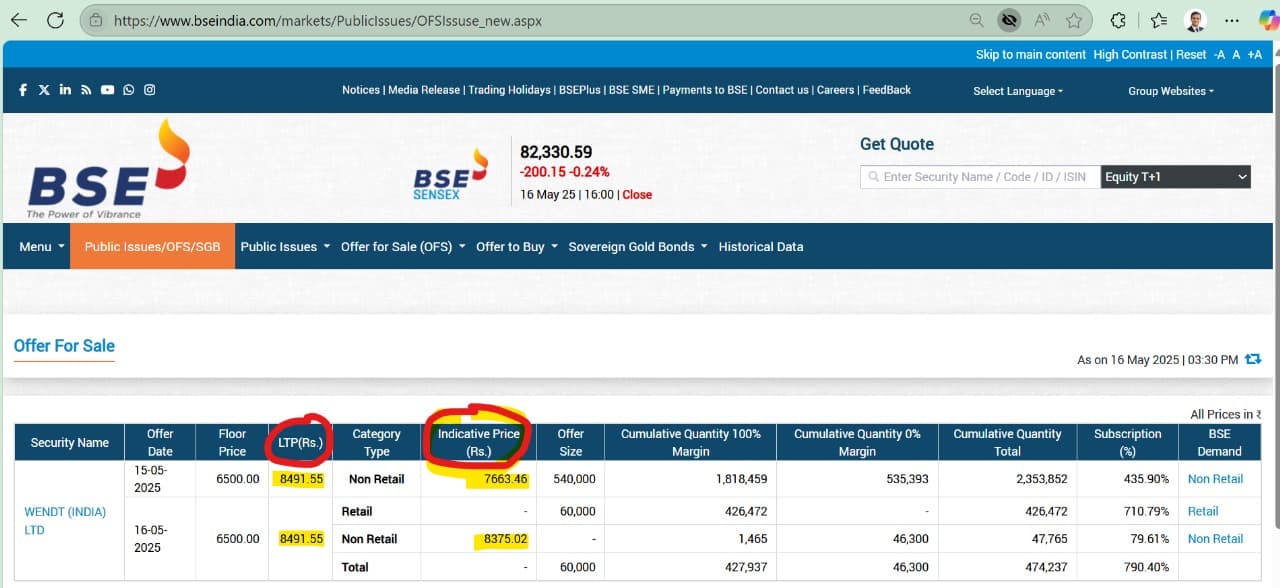This screenshot has width=1280, height=588.
Task: Open the RSS feed icon
Action: pyautogui.click(x=86, y=90)
